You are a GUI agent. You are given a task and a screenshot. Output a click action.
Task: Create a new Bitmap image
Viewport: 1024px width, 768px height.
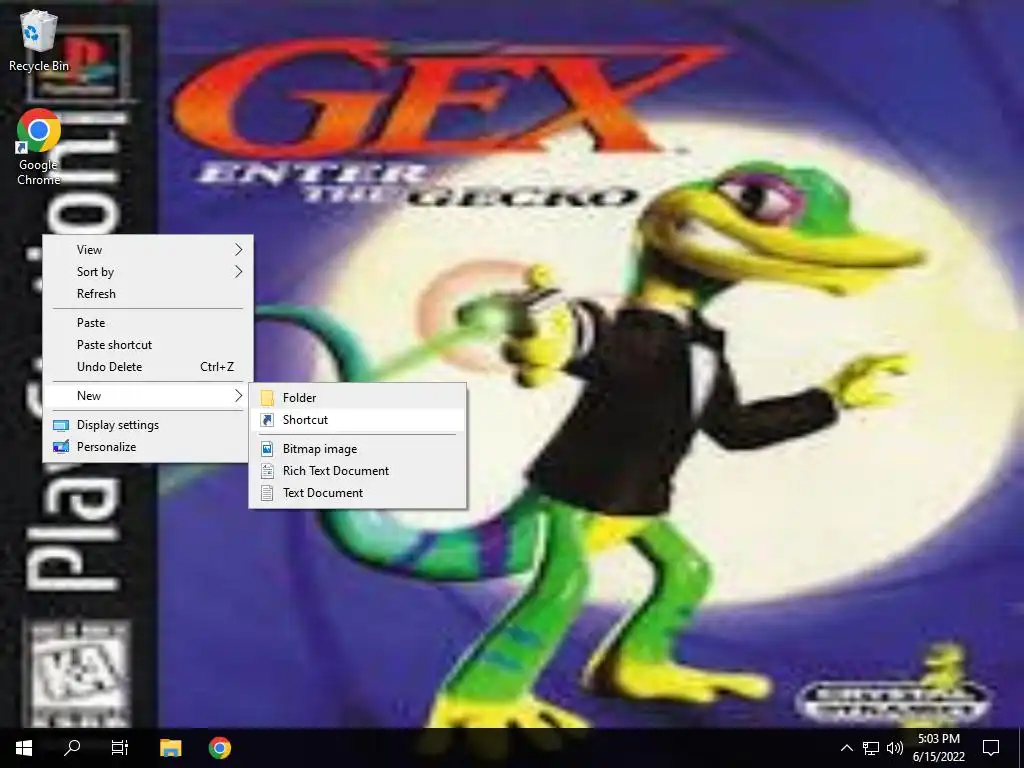pos(358,449)
